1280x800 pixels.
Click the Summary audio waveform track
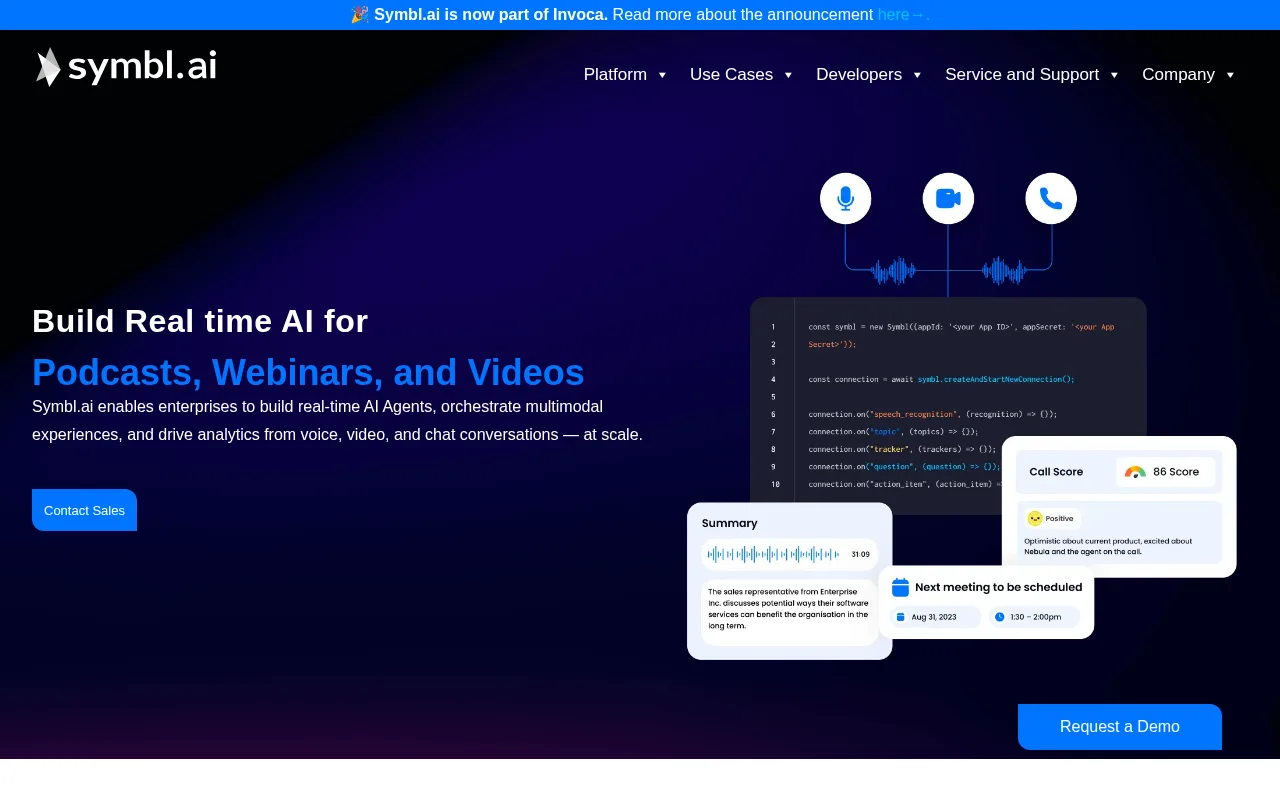pos(774,554)
